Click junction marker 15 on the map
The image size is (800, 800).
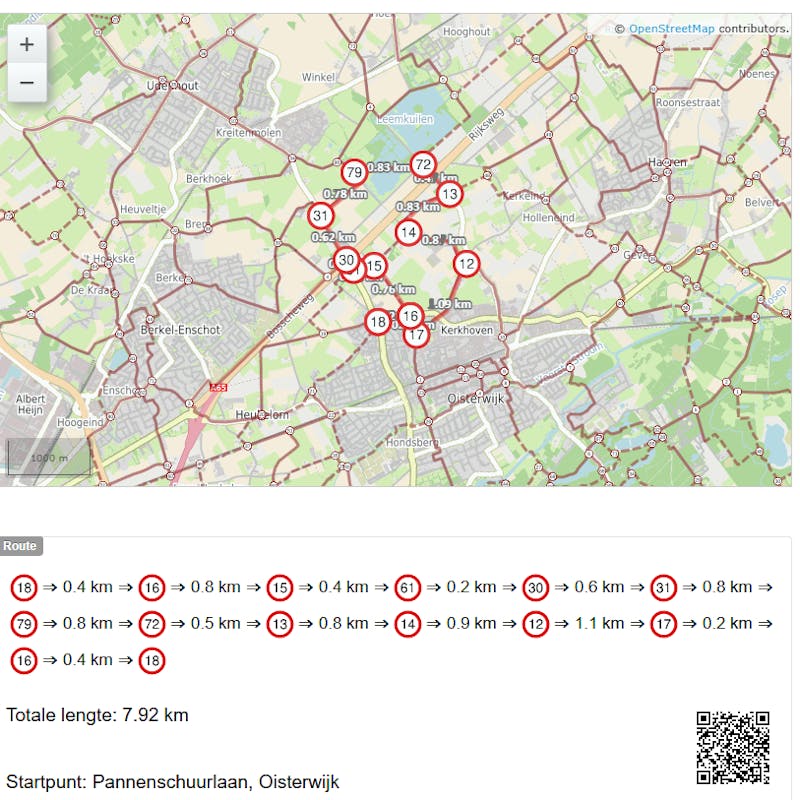coord(374,266)
